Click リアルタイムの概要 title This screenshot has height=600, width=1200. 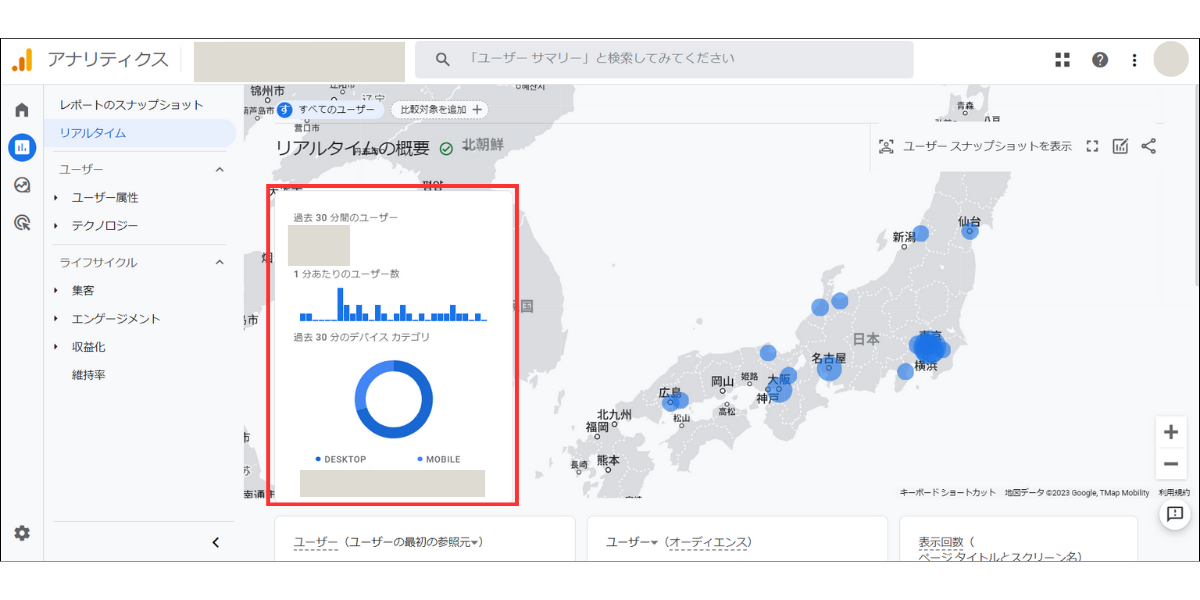click(352, 149)
